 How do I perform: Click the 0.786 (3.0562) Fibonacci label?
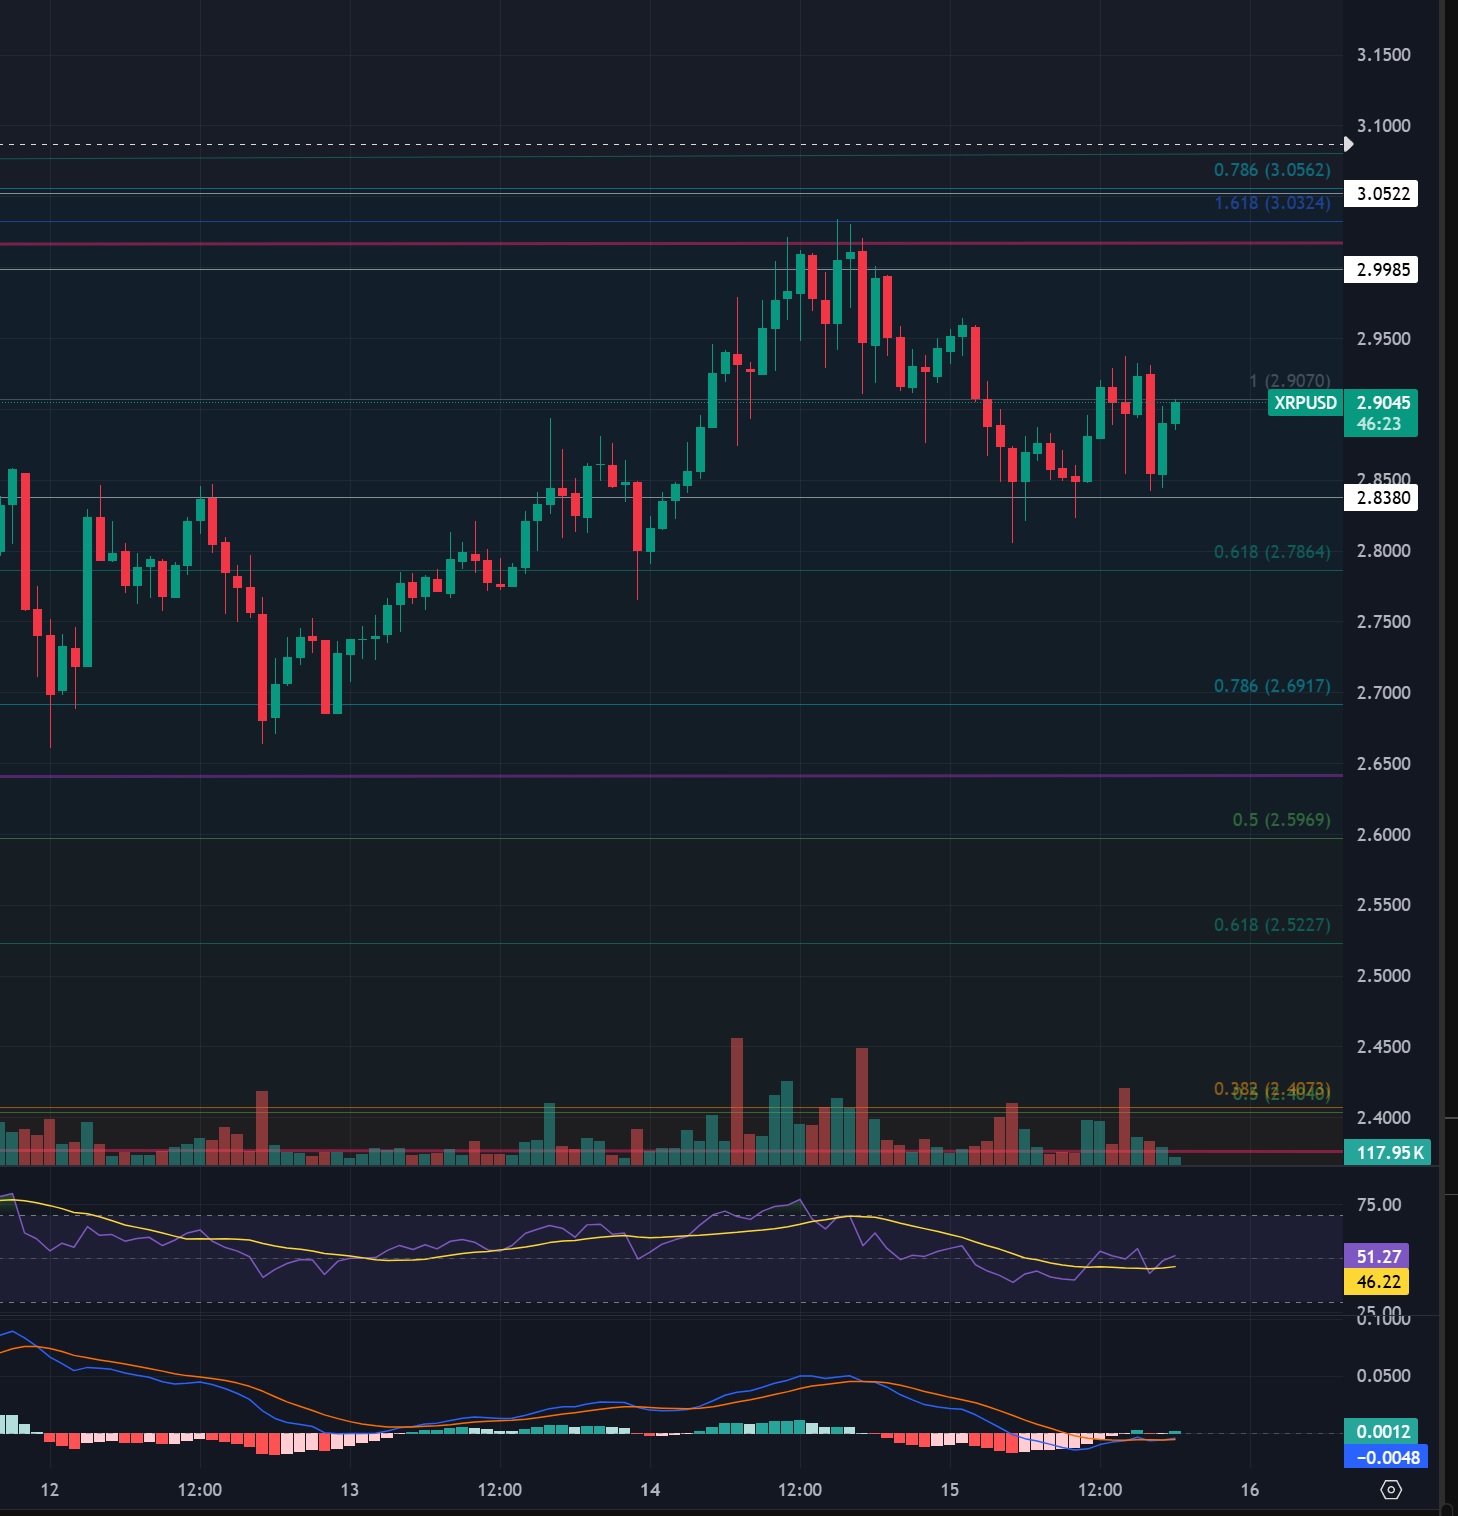(1272, 170)
